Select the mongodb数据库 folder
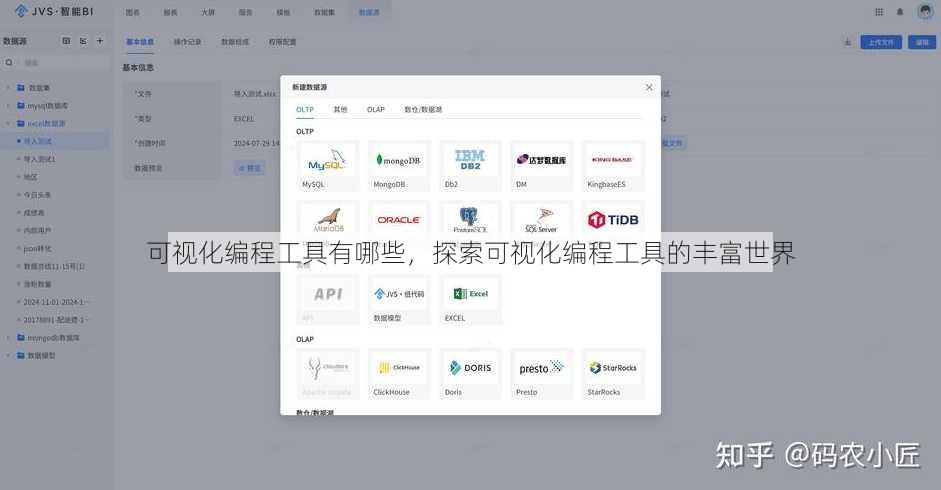Viewport: 941px width, 490px height. (x=53, y=338)
